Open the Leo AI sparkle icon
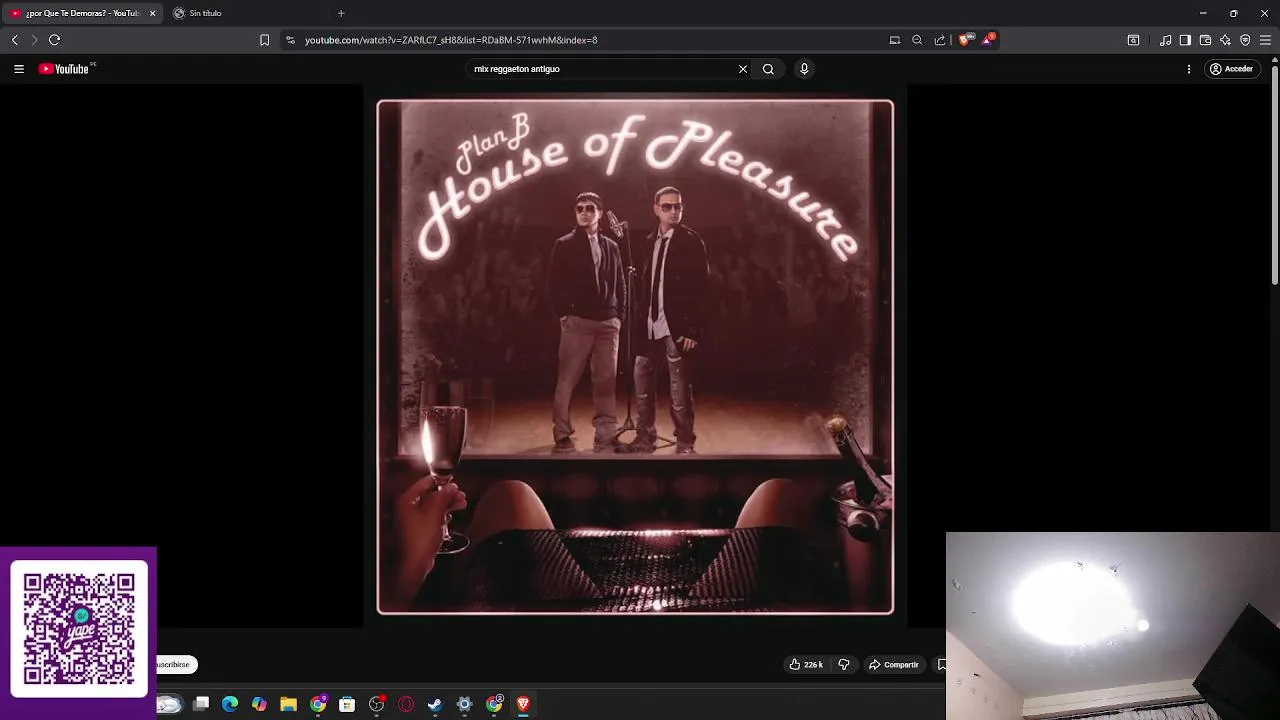This screenshot has height=720, width=1280. (1225, 40)
